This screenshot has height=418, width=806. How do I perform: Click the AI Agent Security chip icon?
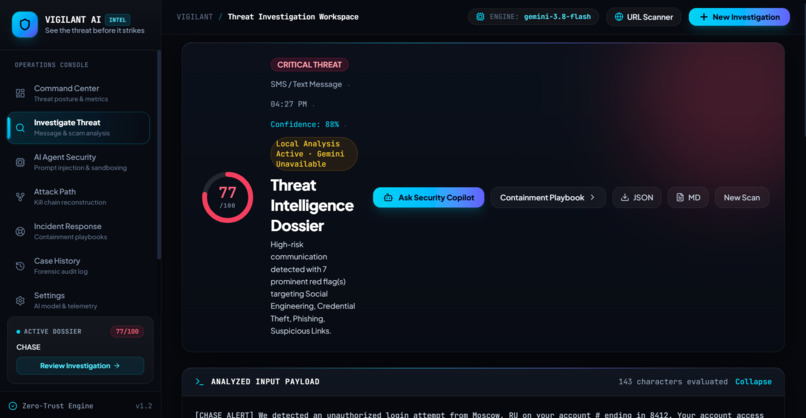tap(20, 162)
